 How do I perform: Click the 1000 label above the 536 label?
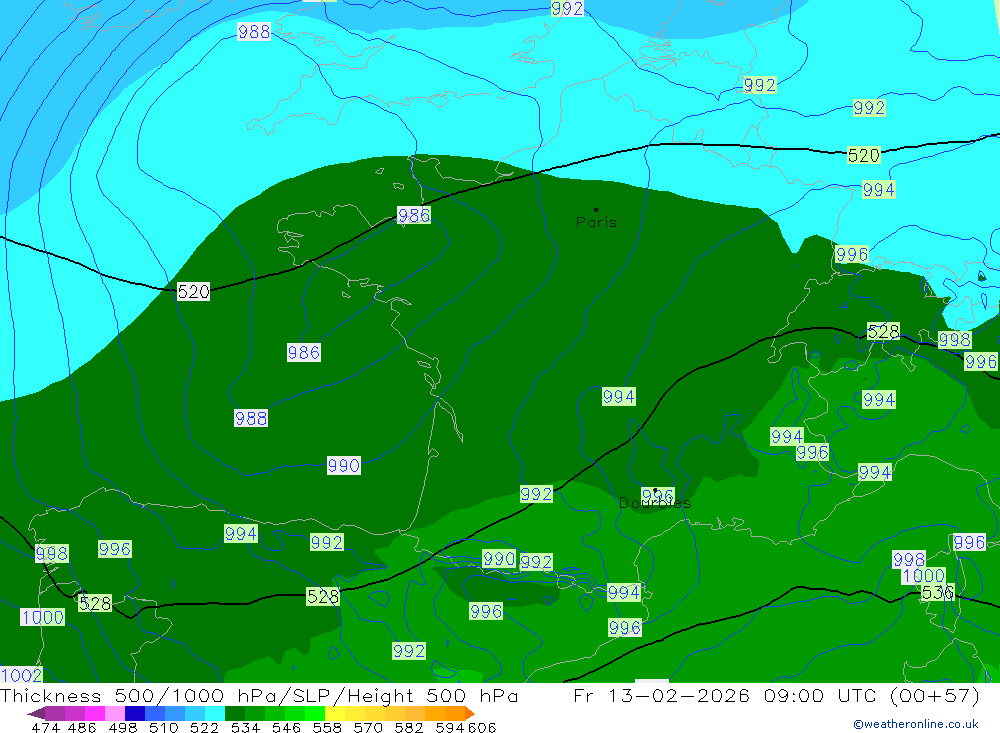(923, 576)
